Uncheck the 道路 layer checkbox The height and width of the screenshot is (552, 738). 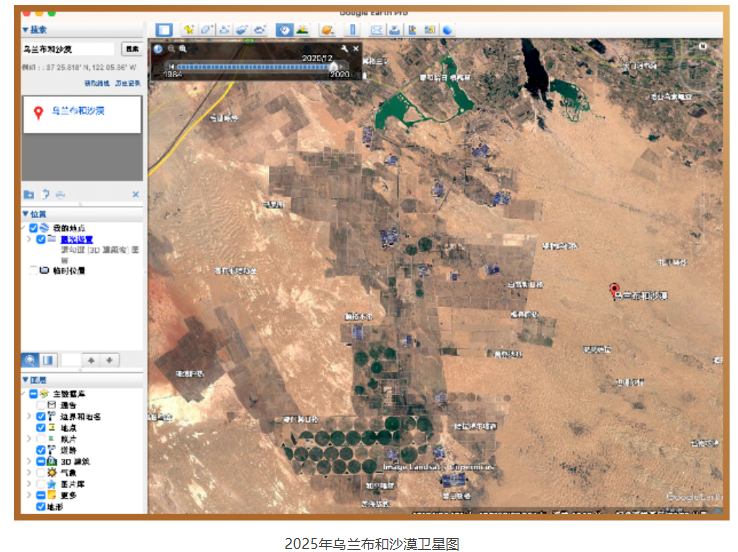(41, 450)
